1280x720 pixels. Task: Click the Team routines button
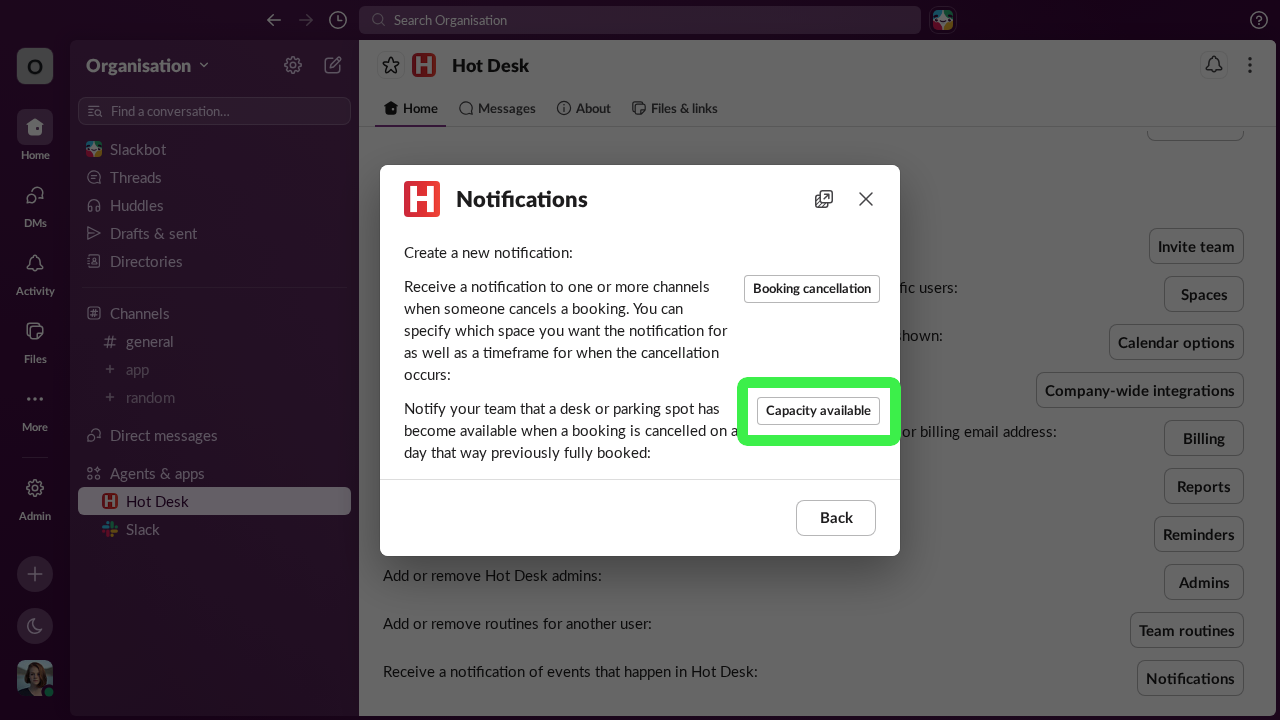pyautogui.click(x=1187, y=630)
